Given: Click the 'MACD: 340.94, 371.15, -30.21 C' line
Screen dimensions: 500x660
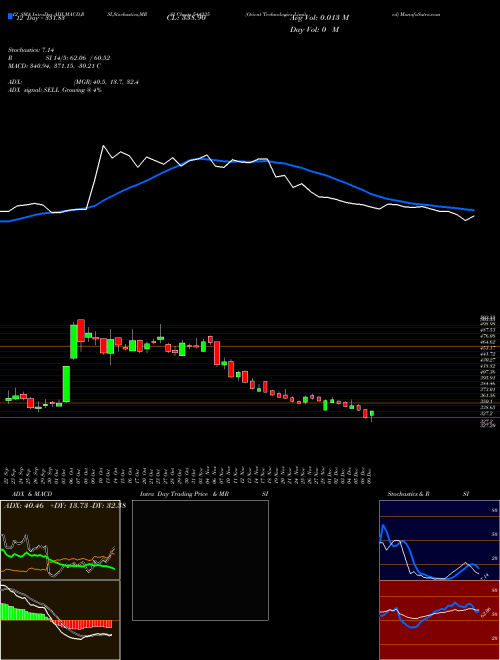Looking at the screenshot, I should (54, 66).
